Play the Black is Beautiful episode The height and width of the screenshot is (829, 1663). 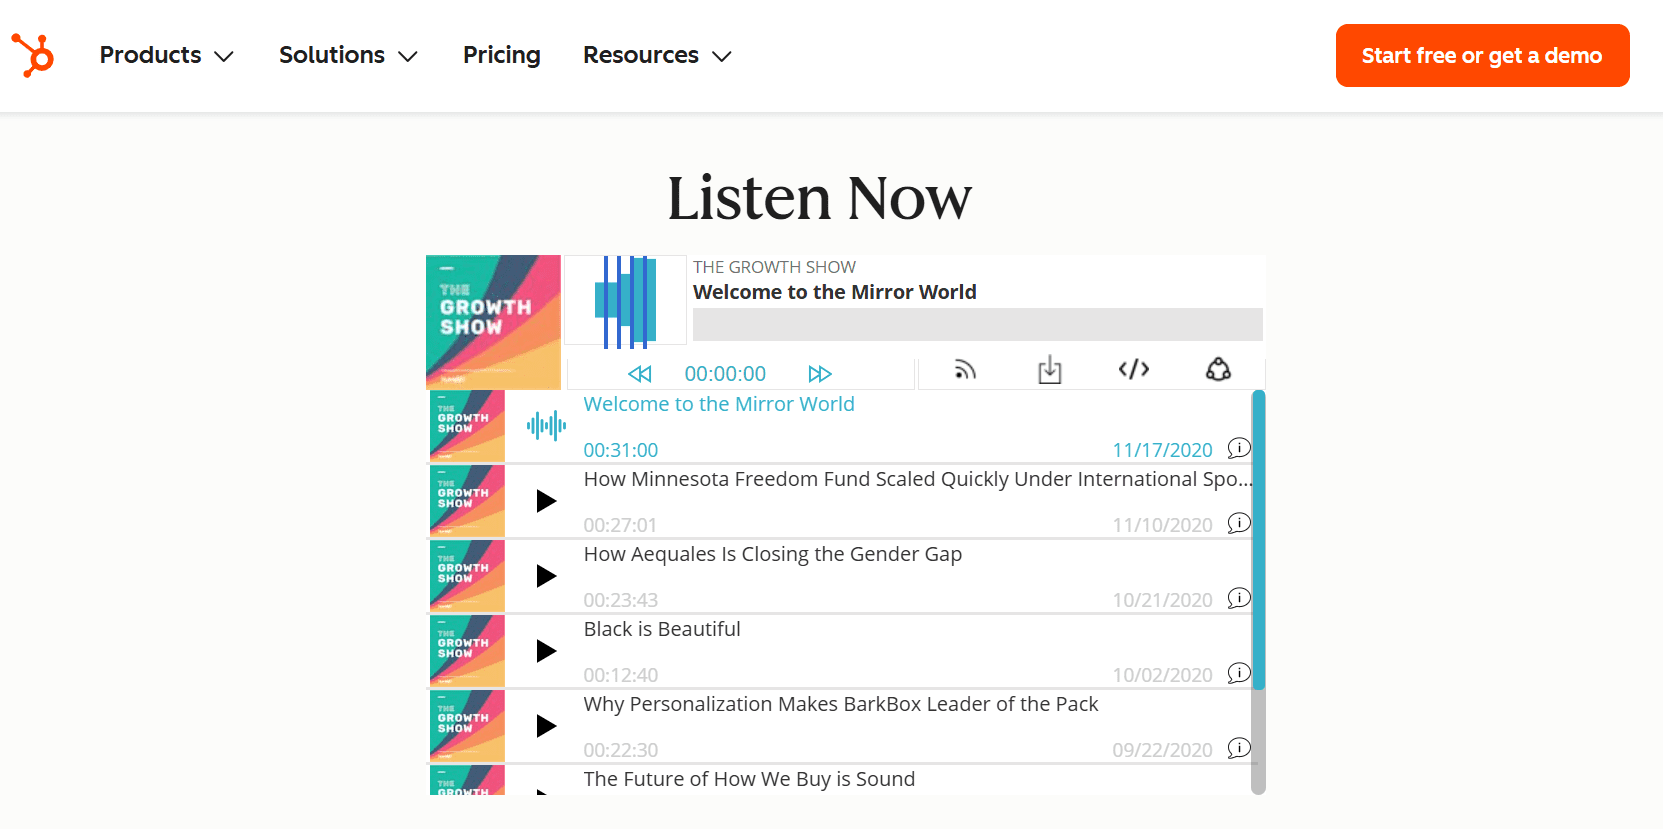[x=546, y=650]
